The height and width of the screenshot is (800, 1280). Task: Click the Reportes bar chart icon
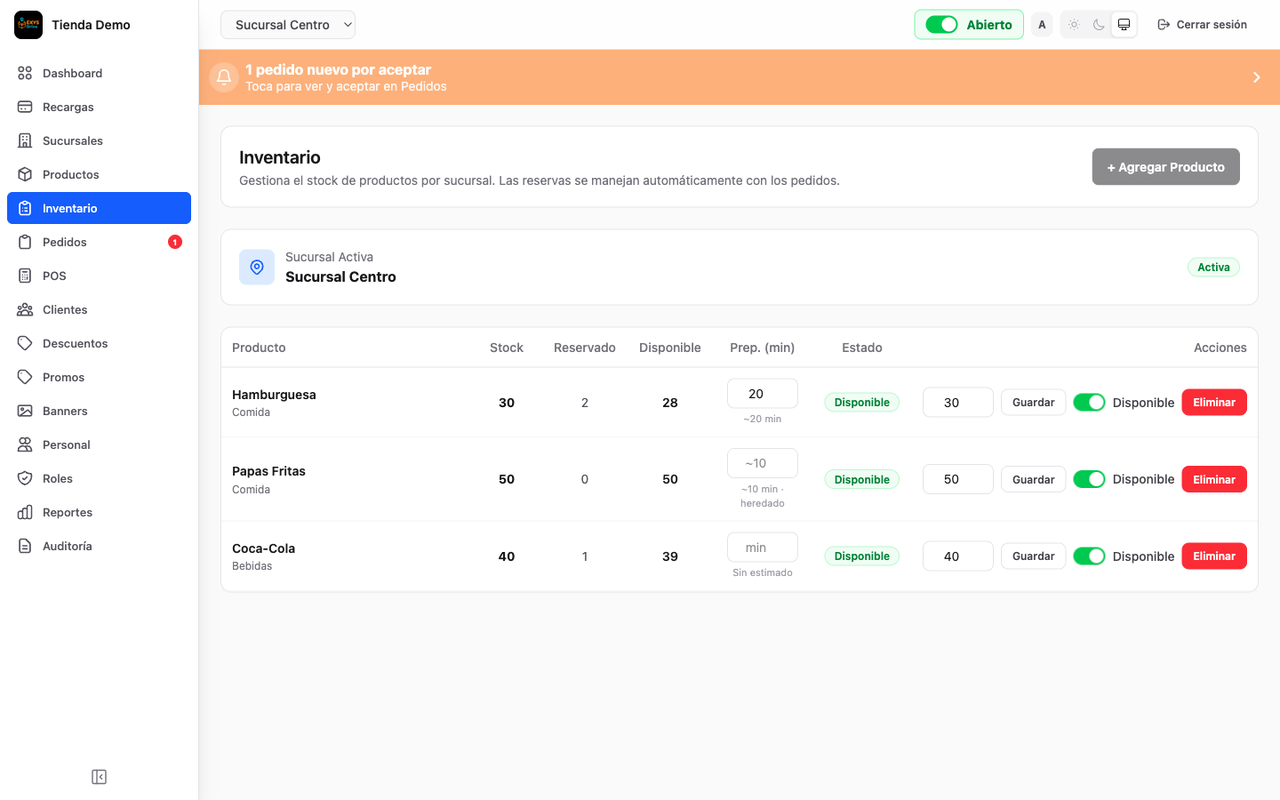pyautogui.click(x=25, y=512)
